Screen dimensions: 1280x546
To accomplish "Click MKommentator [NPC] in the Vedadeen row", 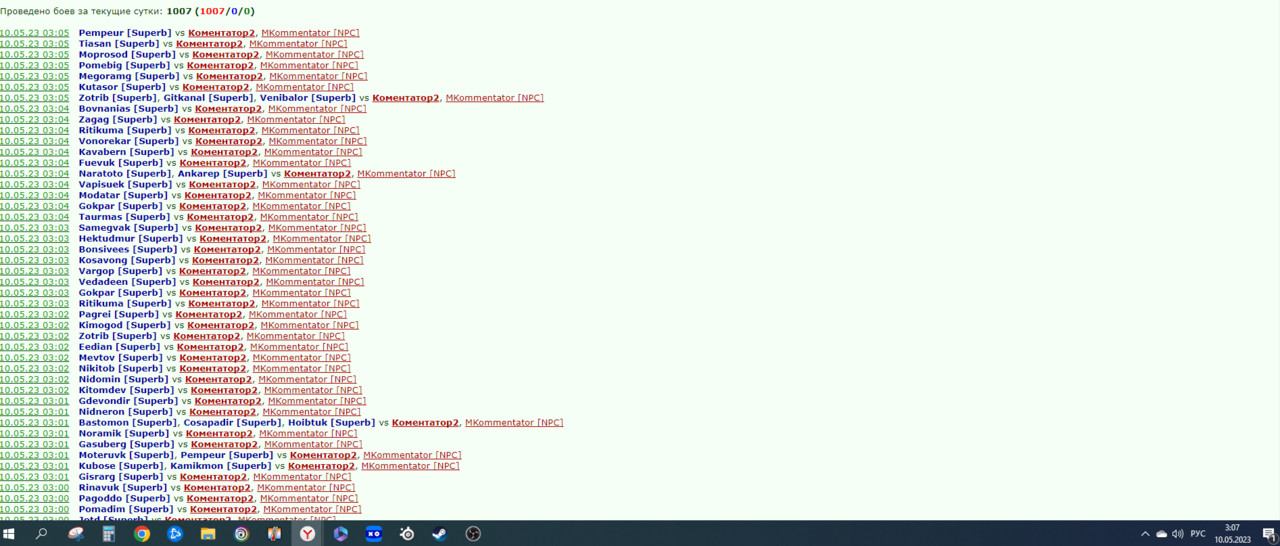I will 314,282.
